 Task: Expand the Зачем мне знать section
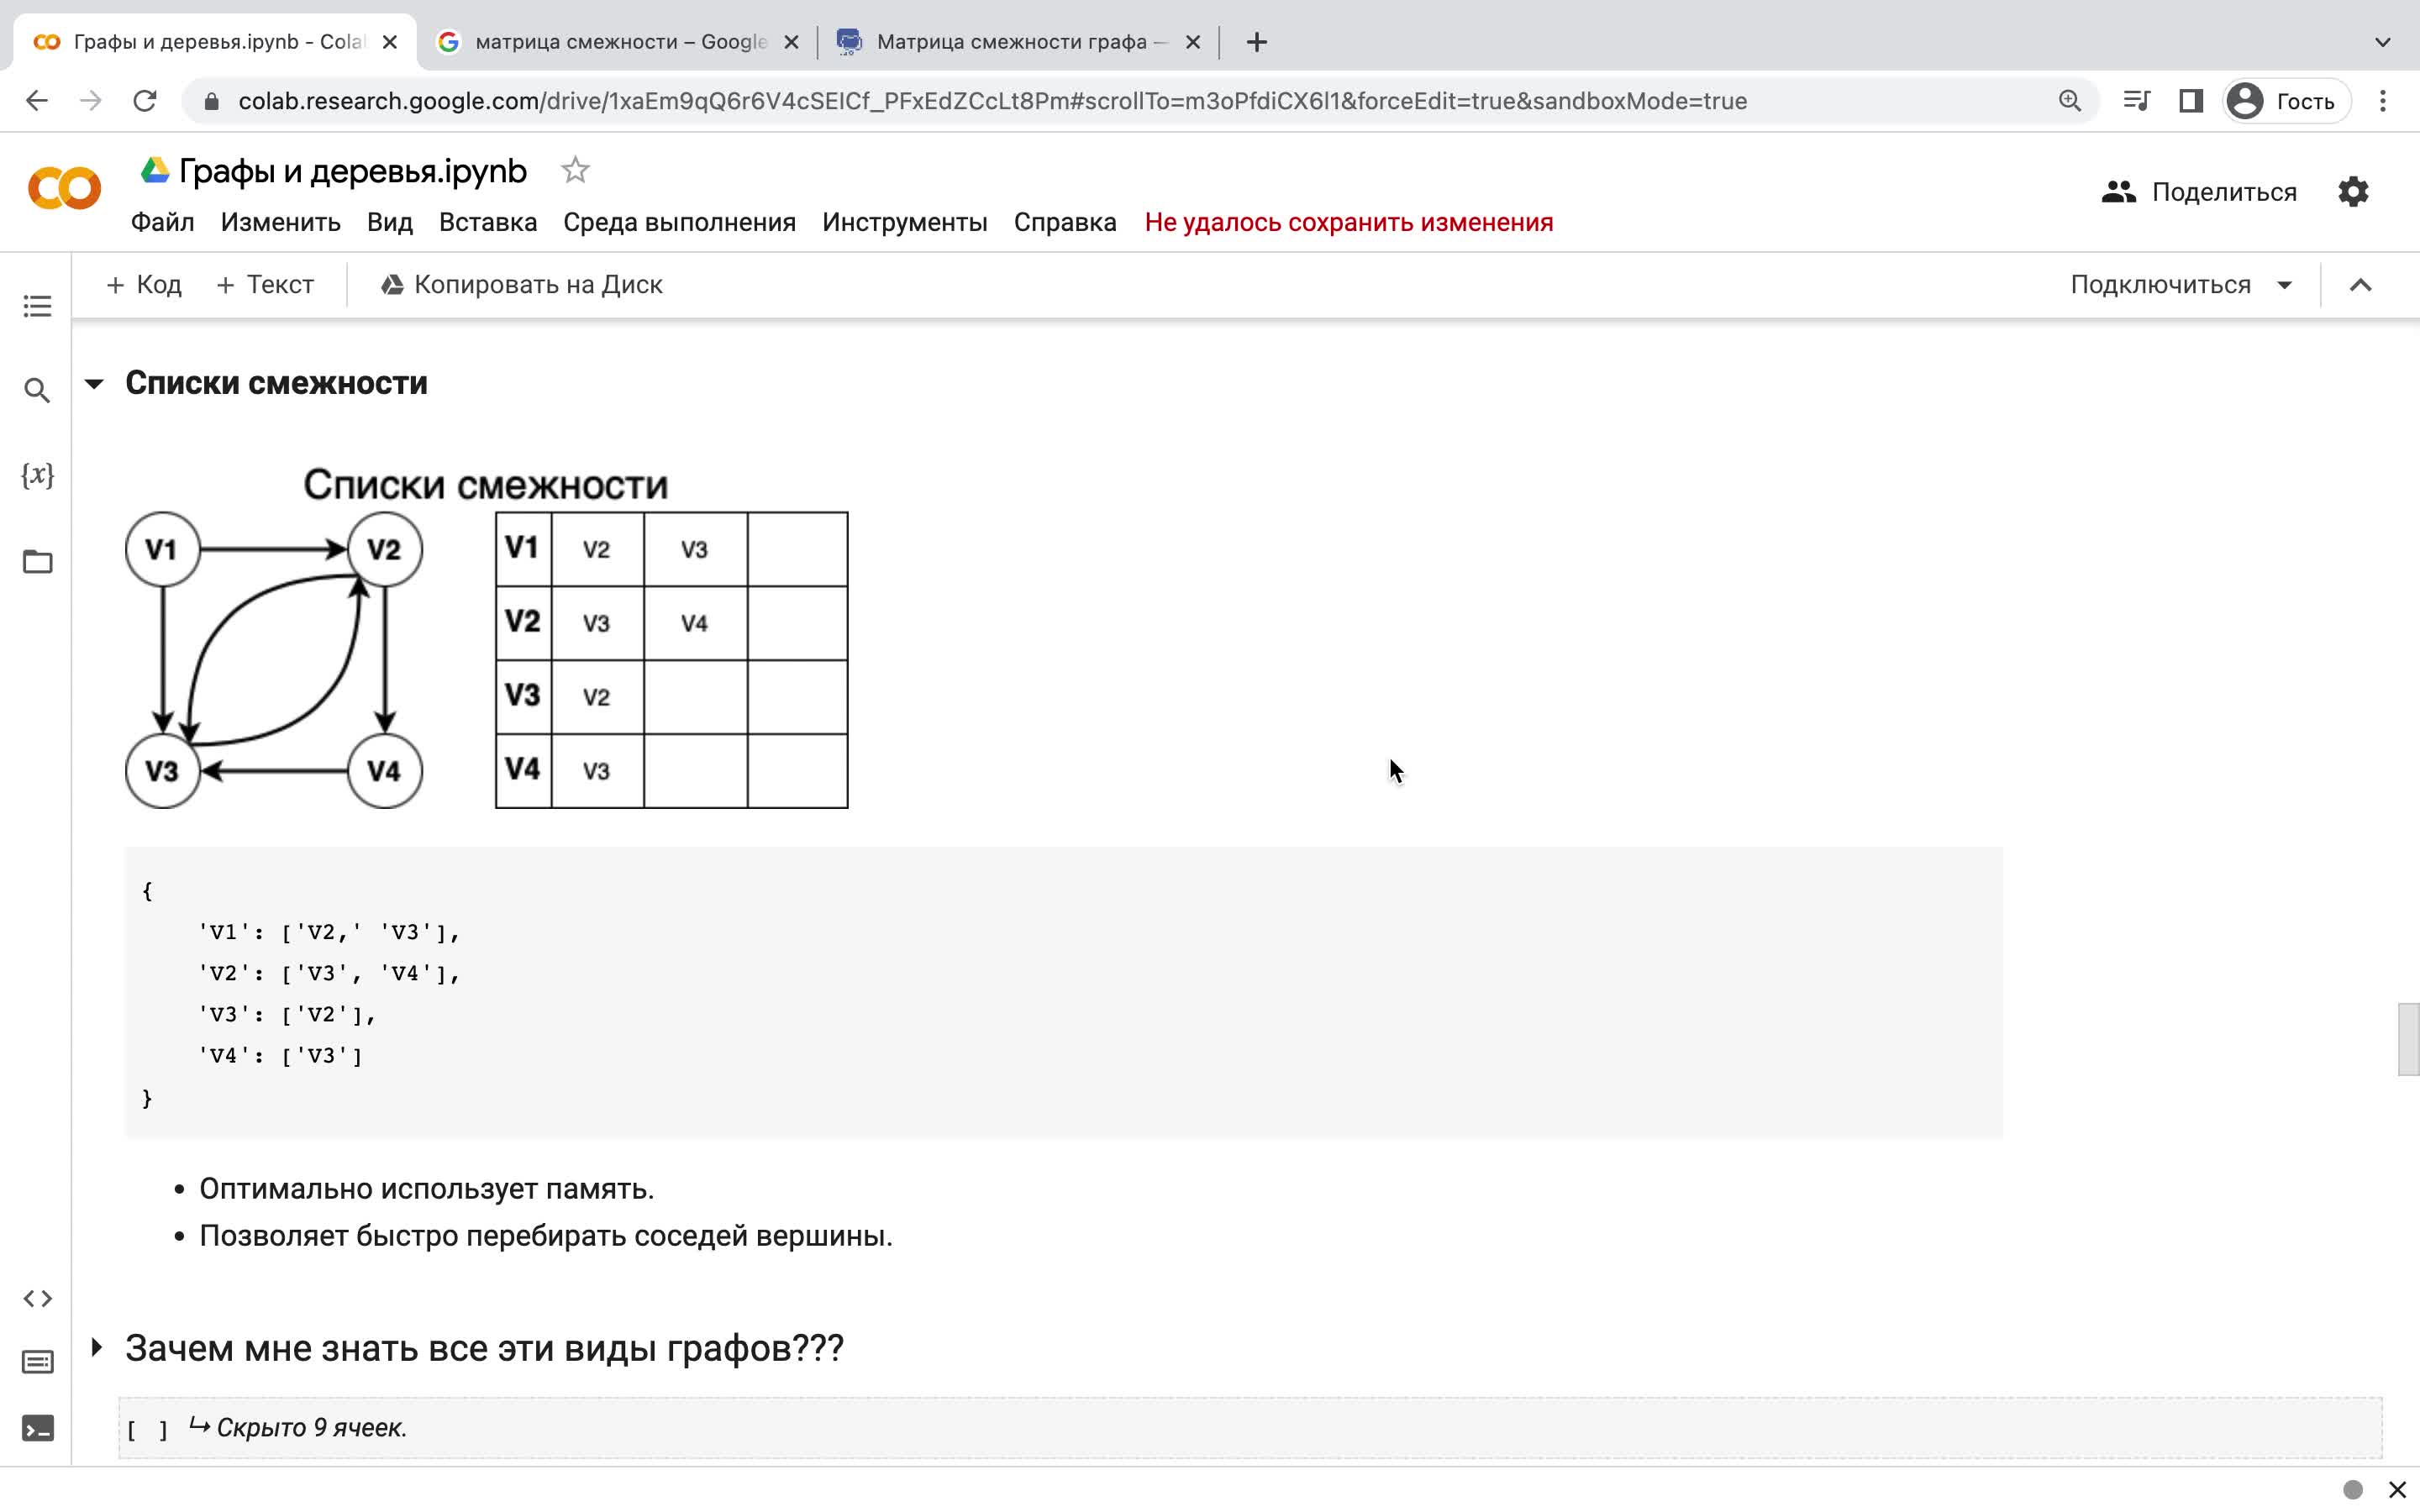(x=96, y=1347)
